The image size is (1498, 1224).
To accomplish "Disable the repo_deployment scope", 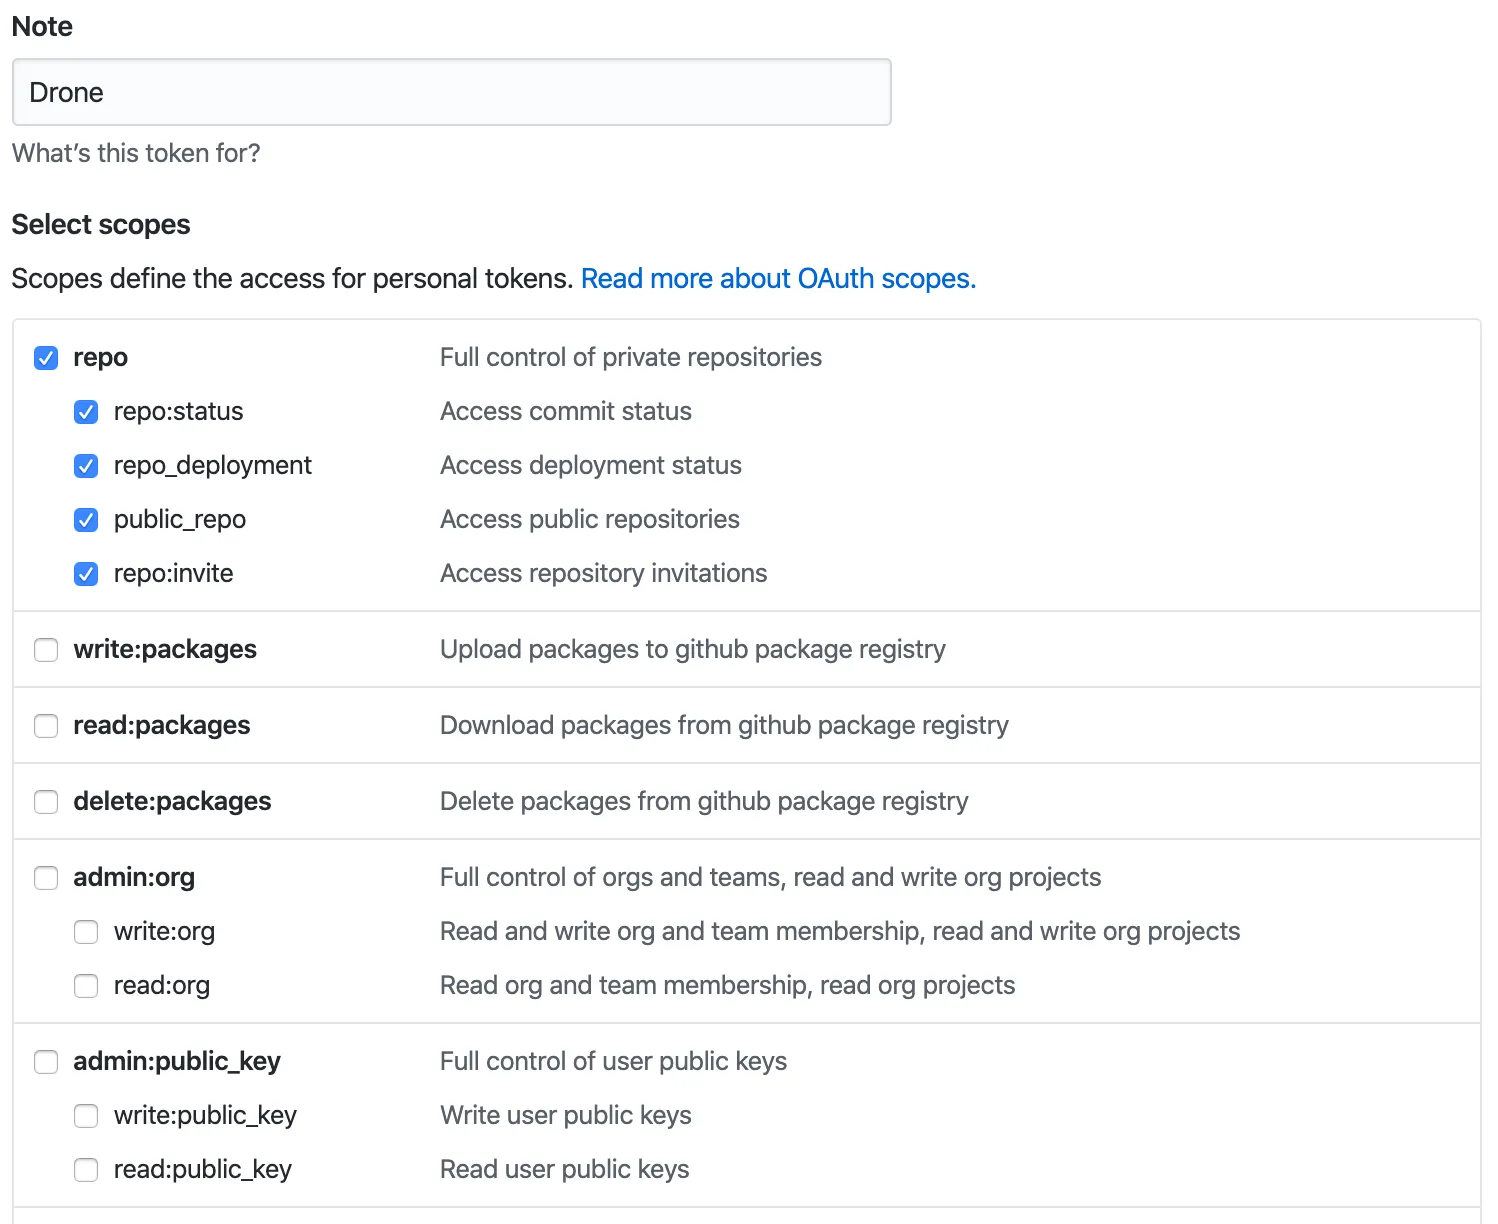I will 86,466.
